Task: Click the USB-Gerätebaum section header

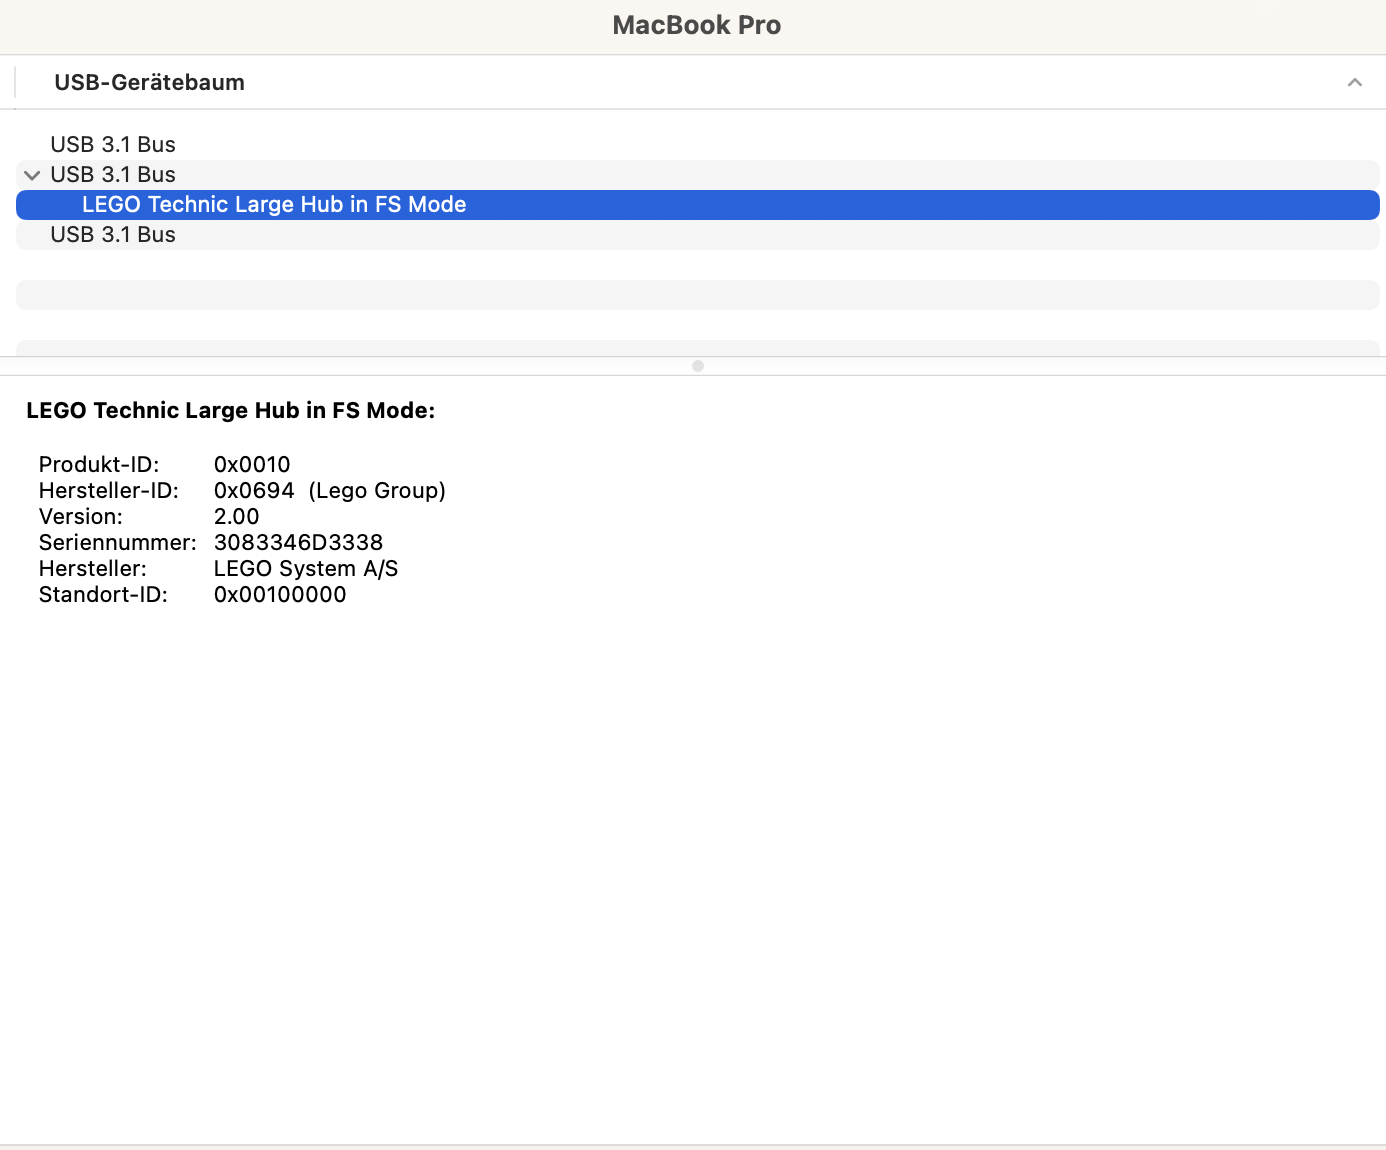Action: [x=149, y=82]
